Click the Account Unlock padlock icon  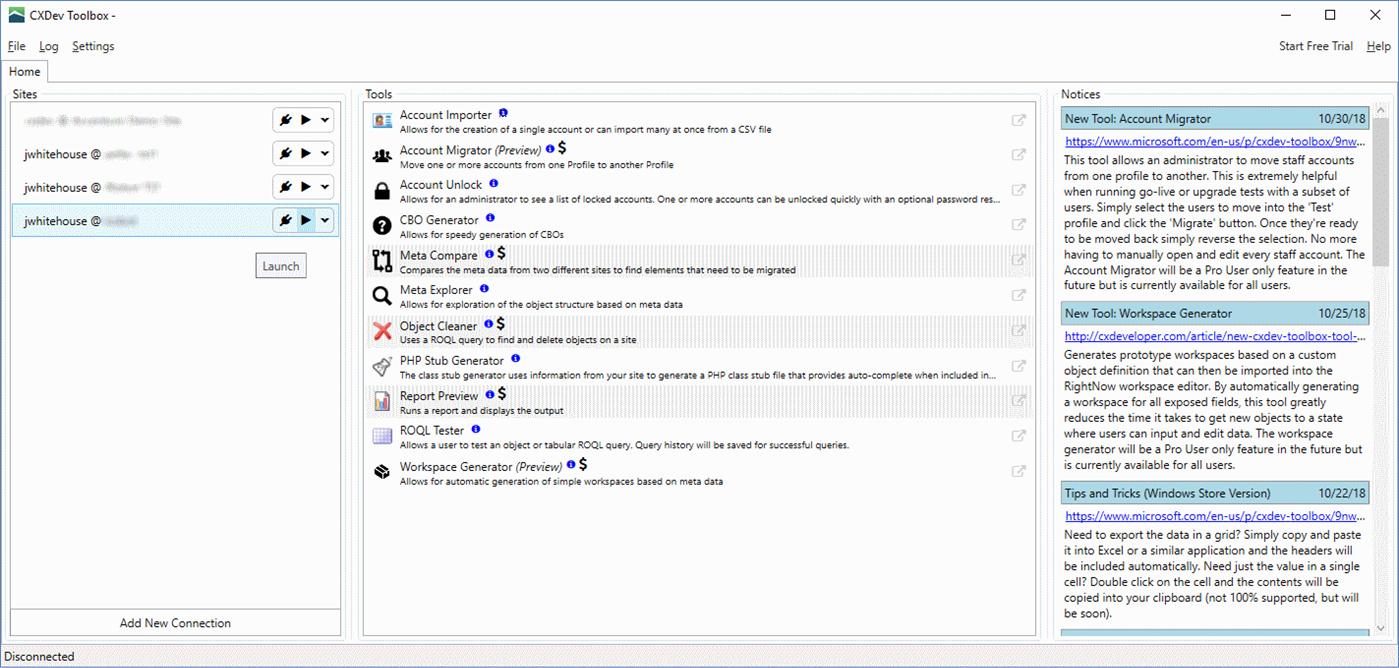click(x=381, y=190)
